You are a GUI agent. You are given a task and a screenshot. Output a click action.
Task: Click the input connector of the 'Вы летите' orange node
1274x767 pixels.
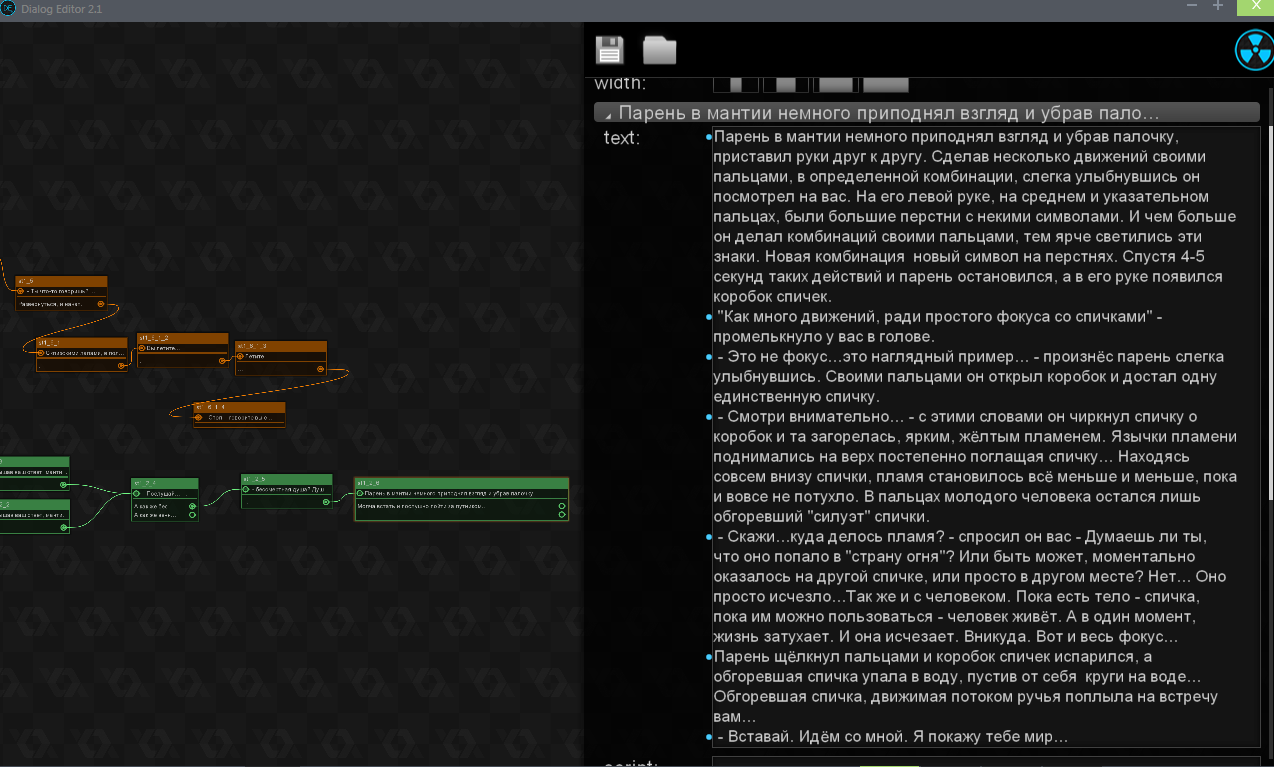click(142, 348)
